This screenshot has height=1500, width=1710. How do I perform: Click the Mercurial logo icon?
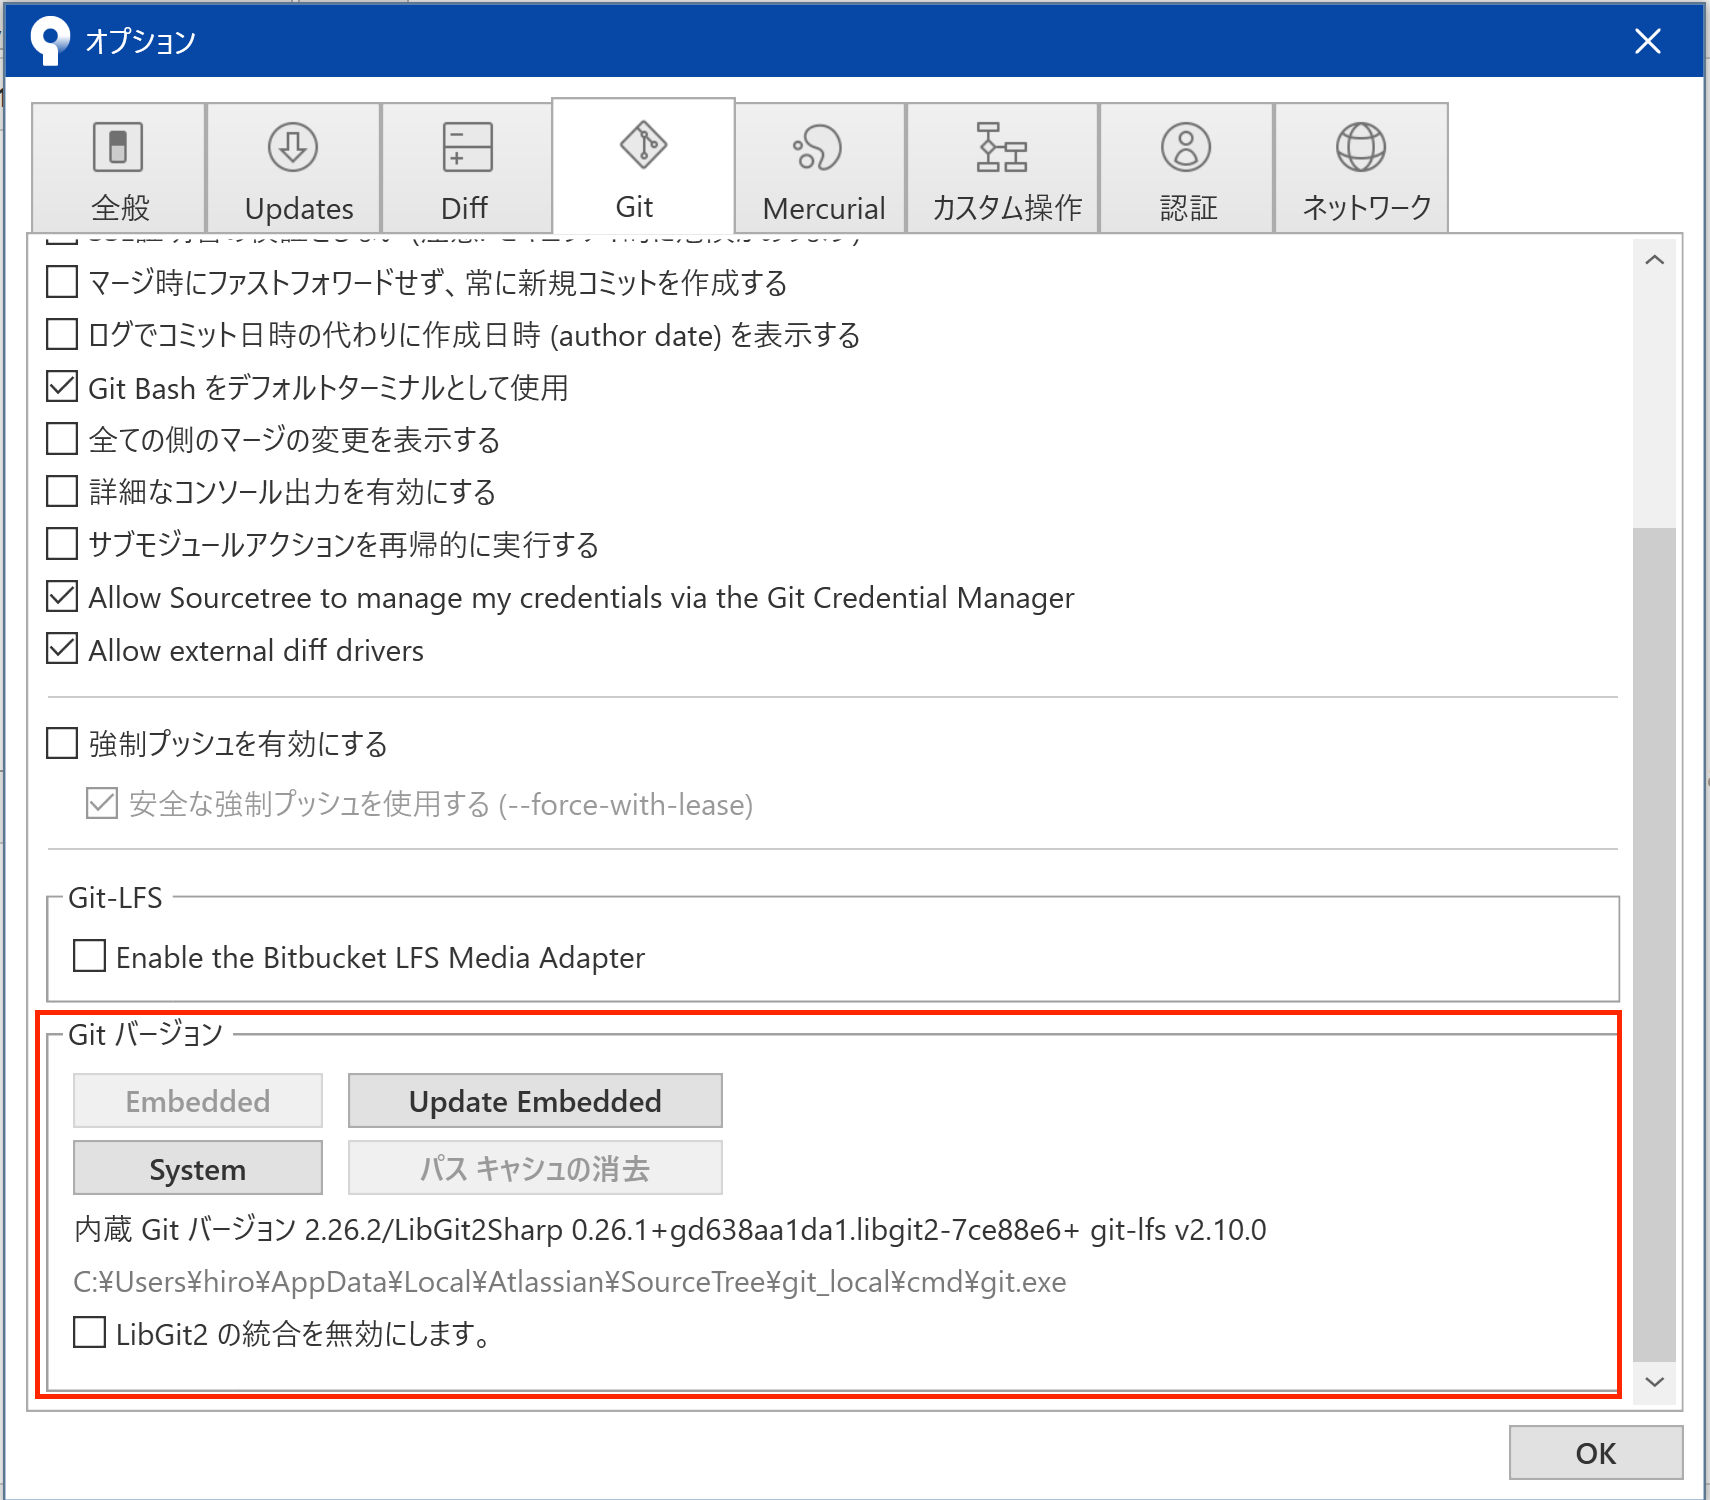click(818, 148)
